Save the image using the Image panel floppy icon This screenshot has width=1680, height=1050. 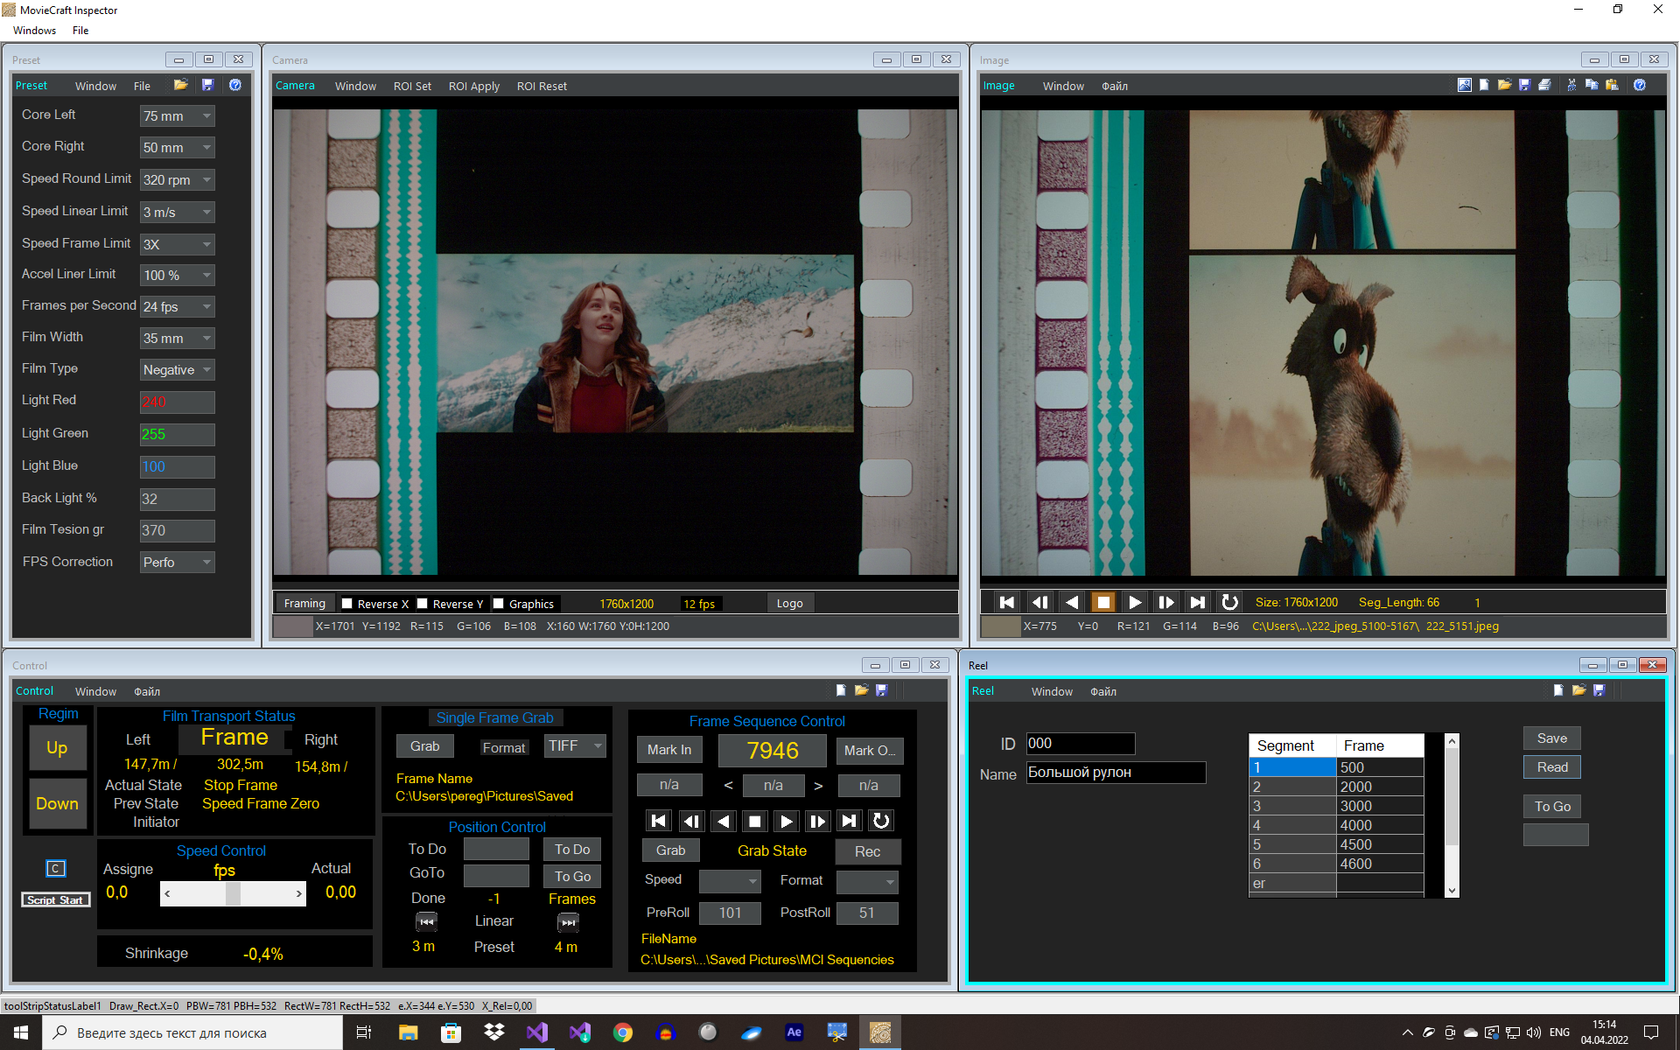click(x=1524, y=86)
